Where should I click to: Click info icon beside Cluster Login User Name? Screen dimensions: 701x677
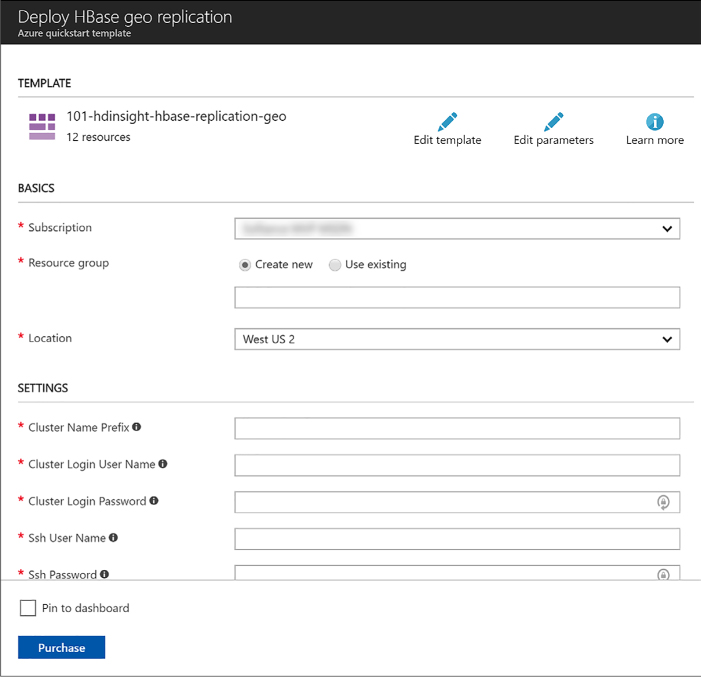click(163, 464)
